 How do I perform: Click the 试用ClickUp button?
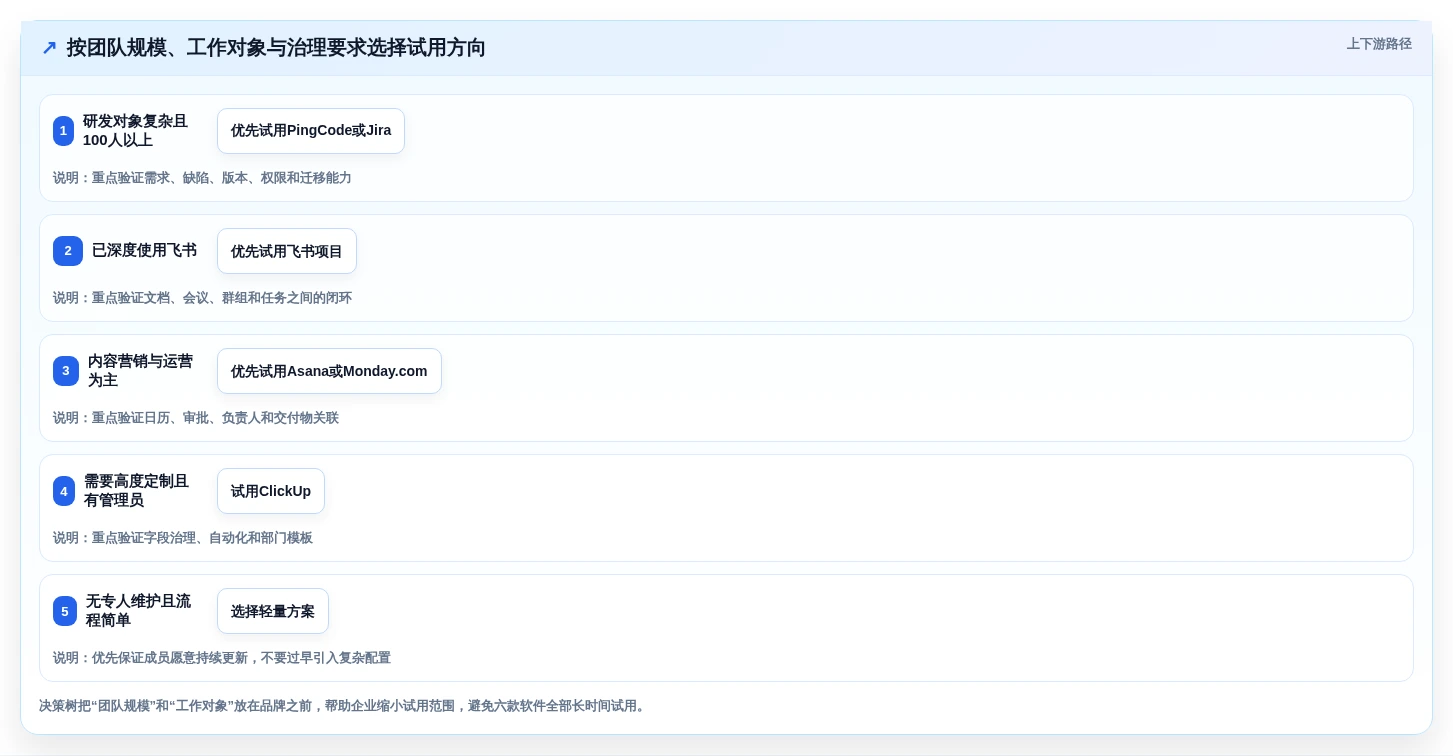271,491
